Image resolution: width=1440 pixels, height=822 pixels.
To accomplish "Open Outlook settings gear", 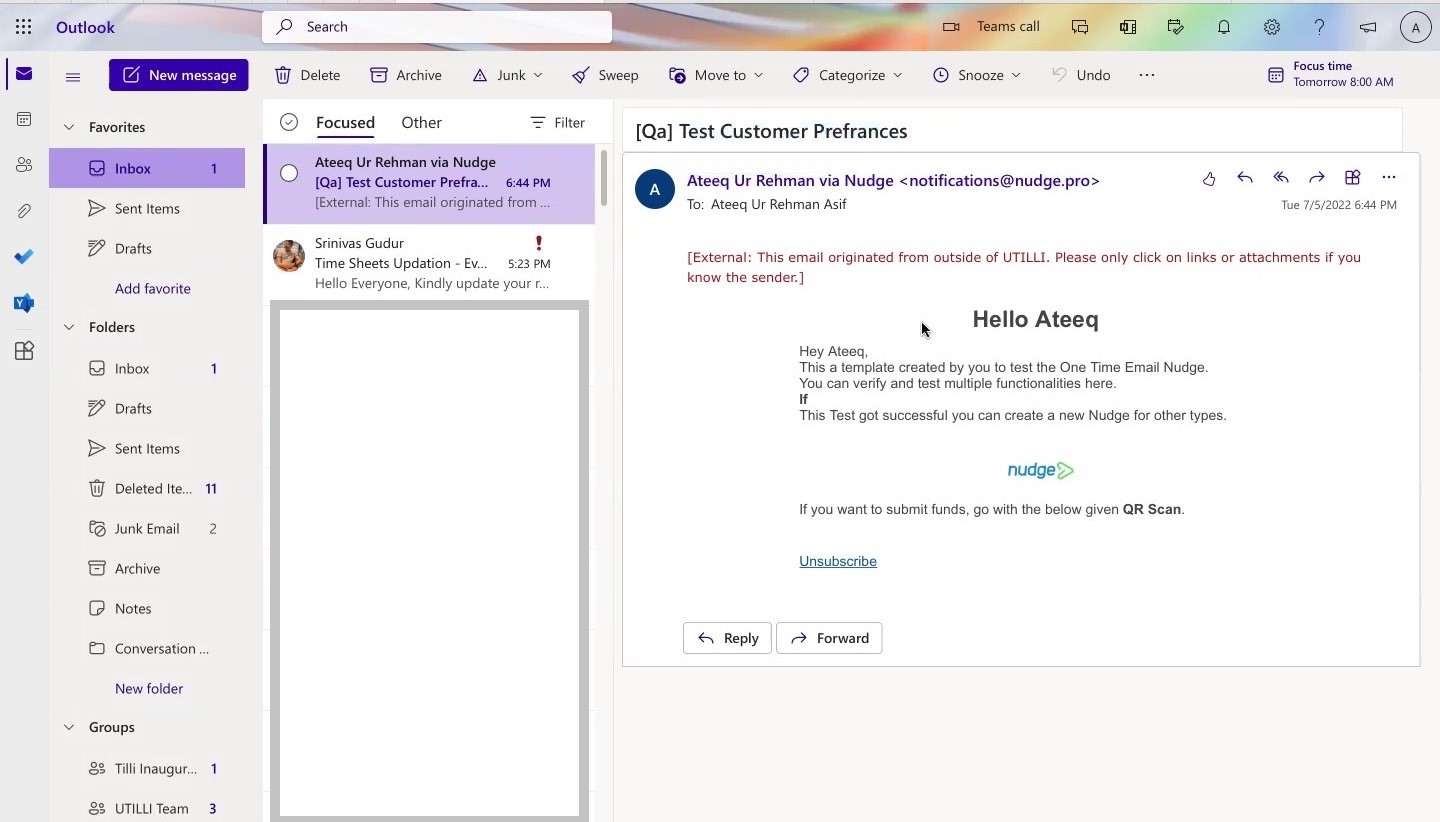I will pos(1272,27).
